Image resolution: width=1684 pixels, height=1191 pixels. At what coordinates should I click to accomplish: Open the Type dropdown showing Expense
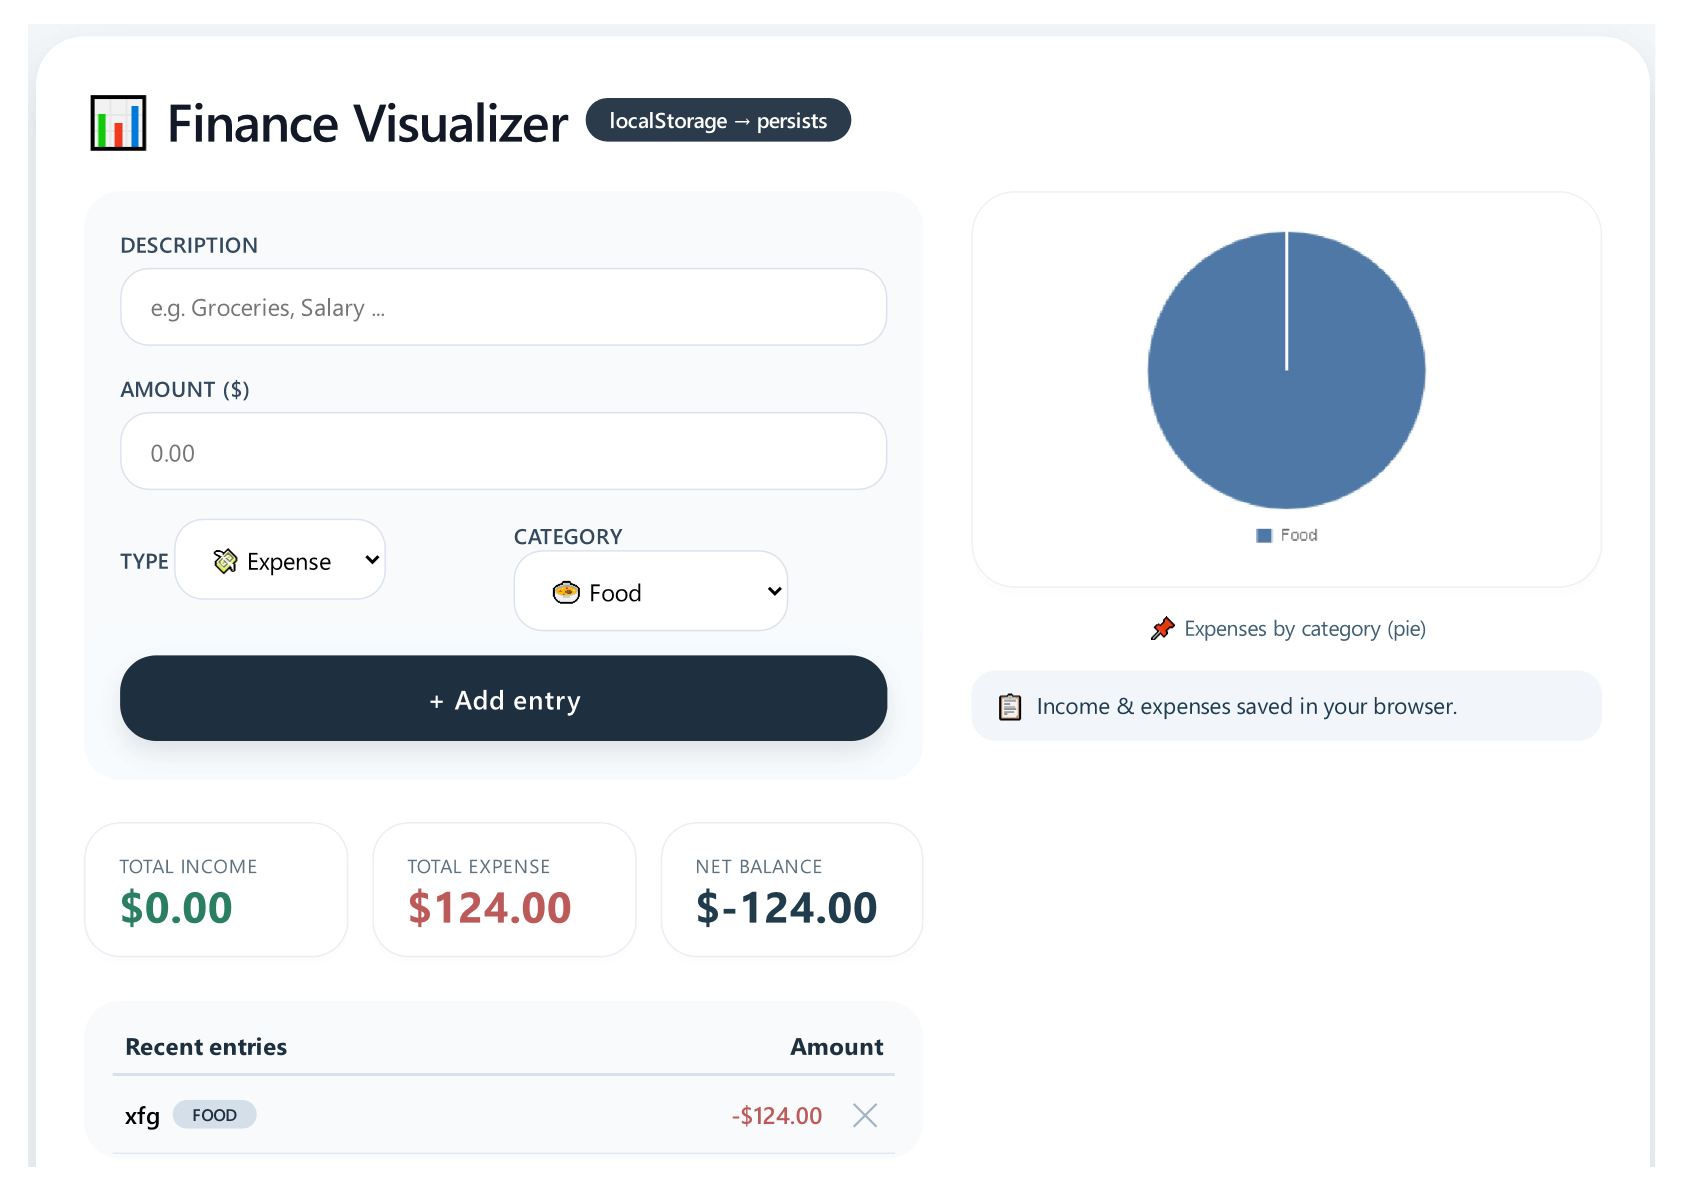(x=280, y=560)
